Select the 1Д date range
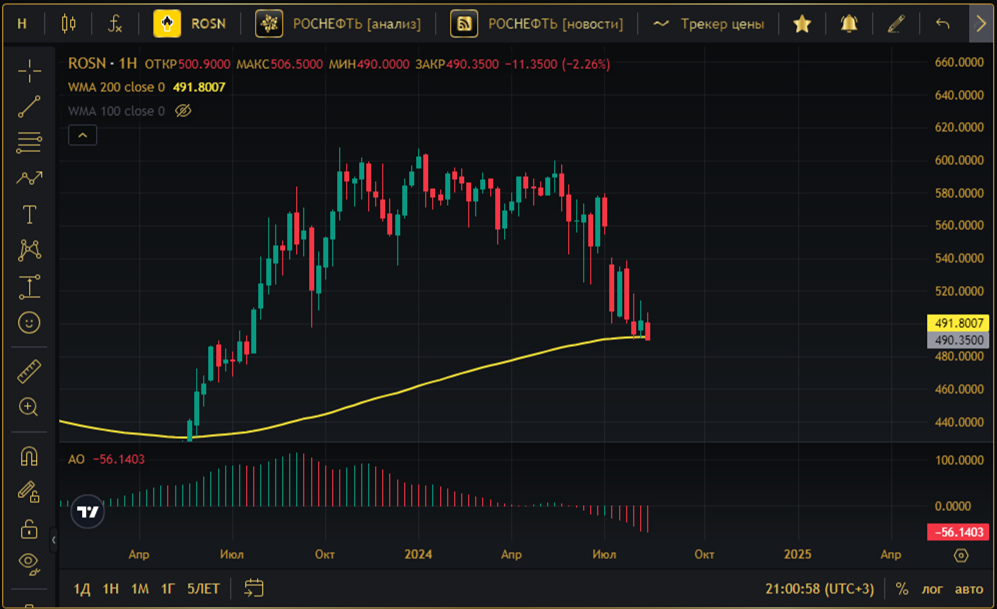The image size is (997, 609). click(x=82, y=589)
